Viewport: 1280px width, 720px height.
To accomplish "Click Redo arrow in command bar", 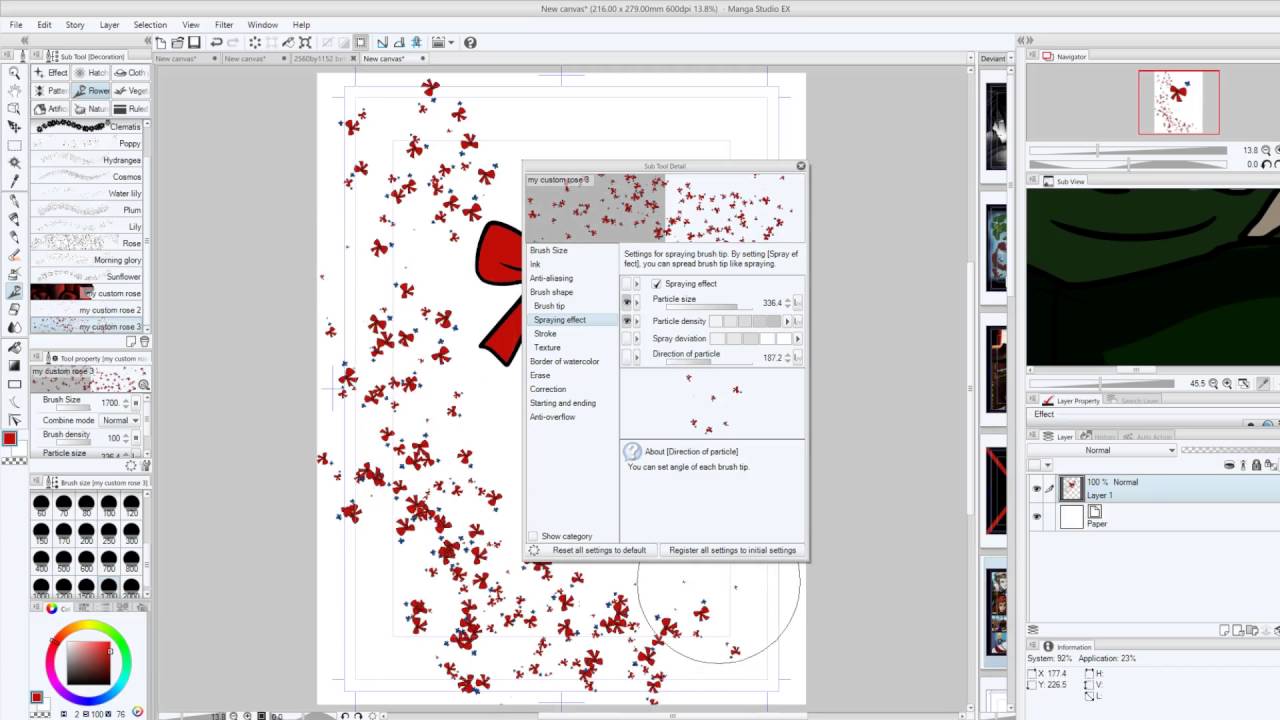I will (x=233, y=42).
